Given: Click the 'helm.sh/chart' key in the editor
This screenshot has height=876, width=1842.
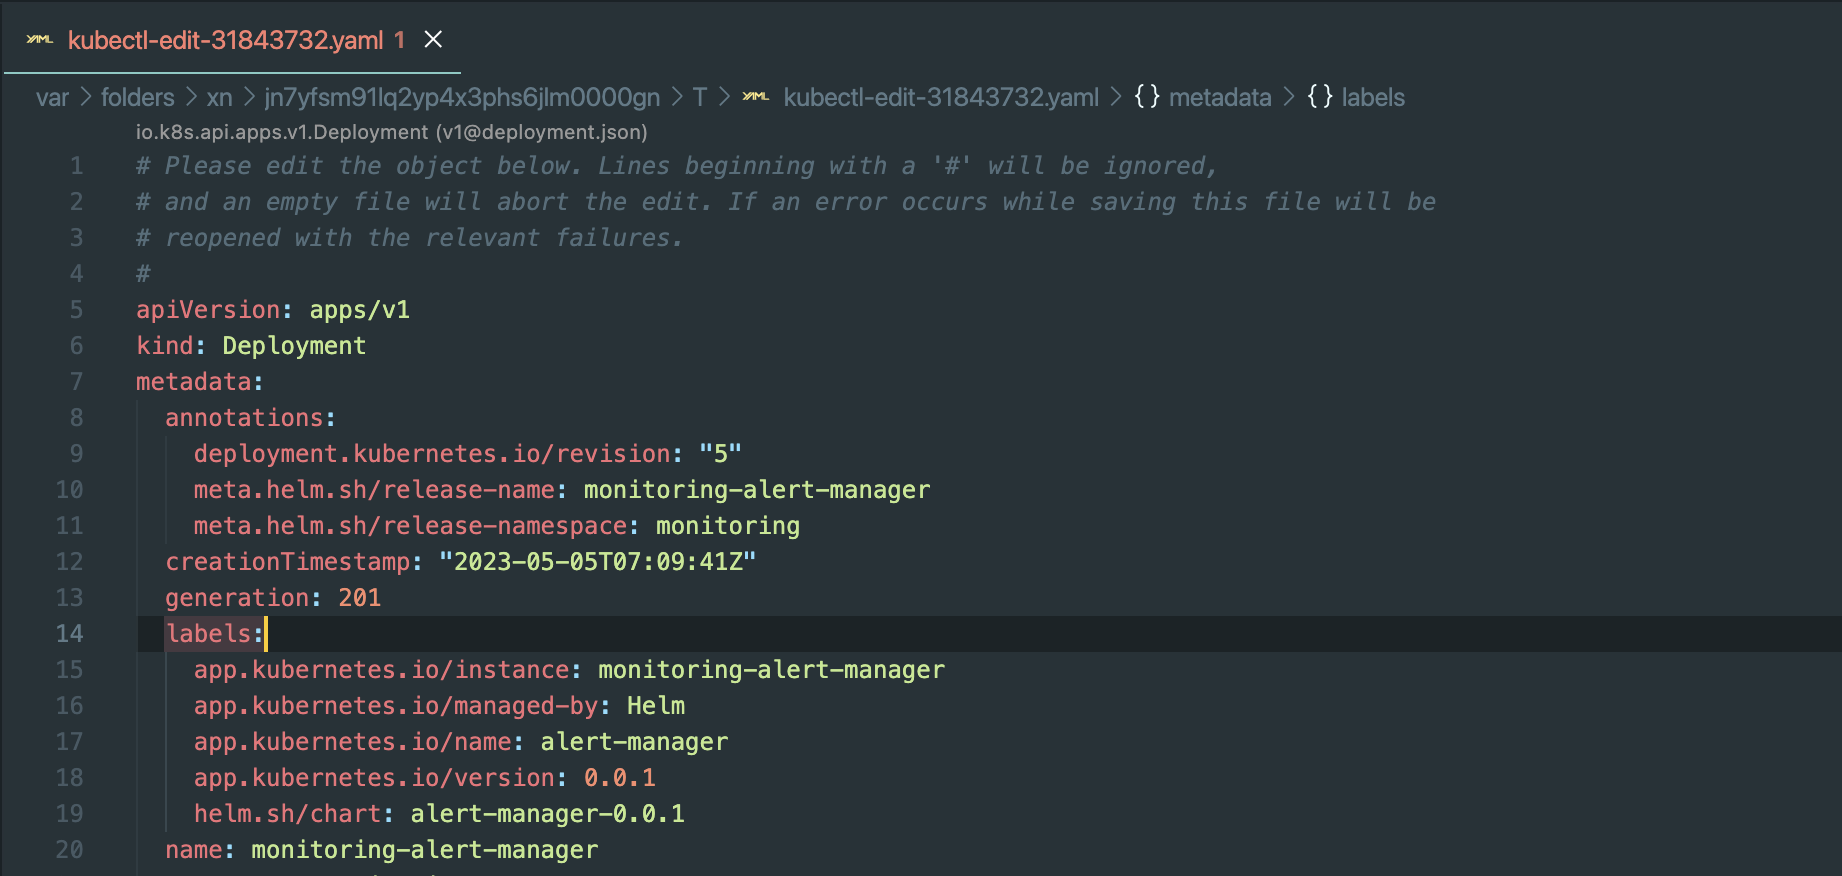Looking at the screenshot, I should coord(287,814).
